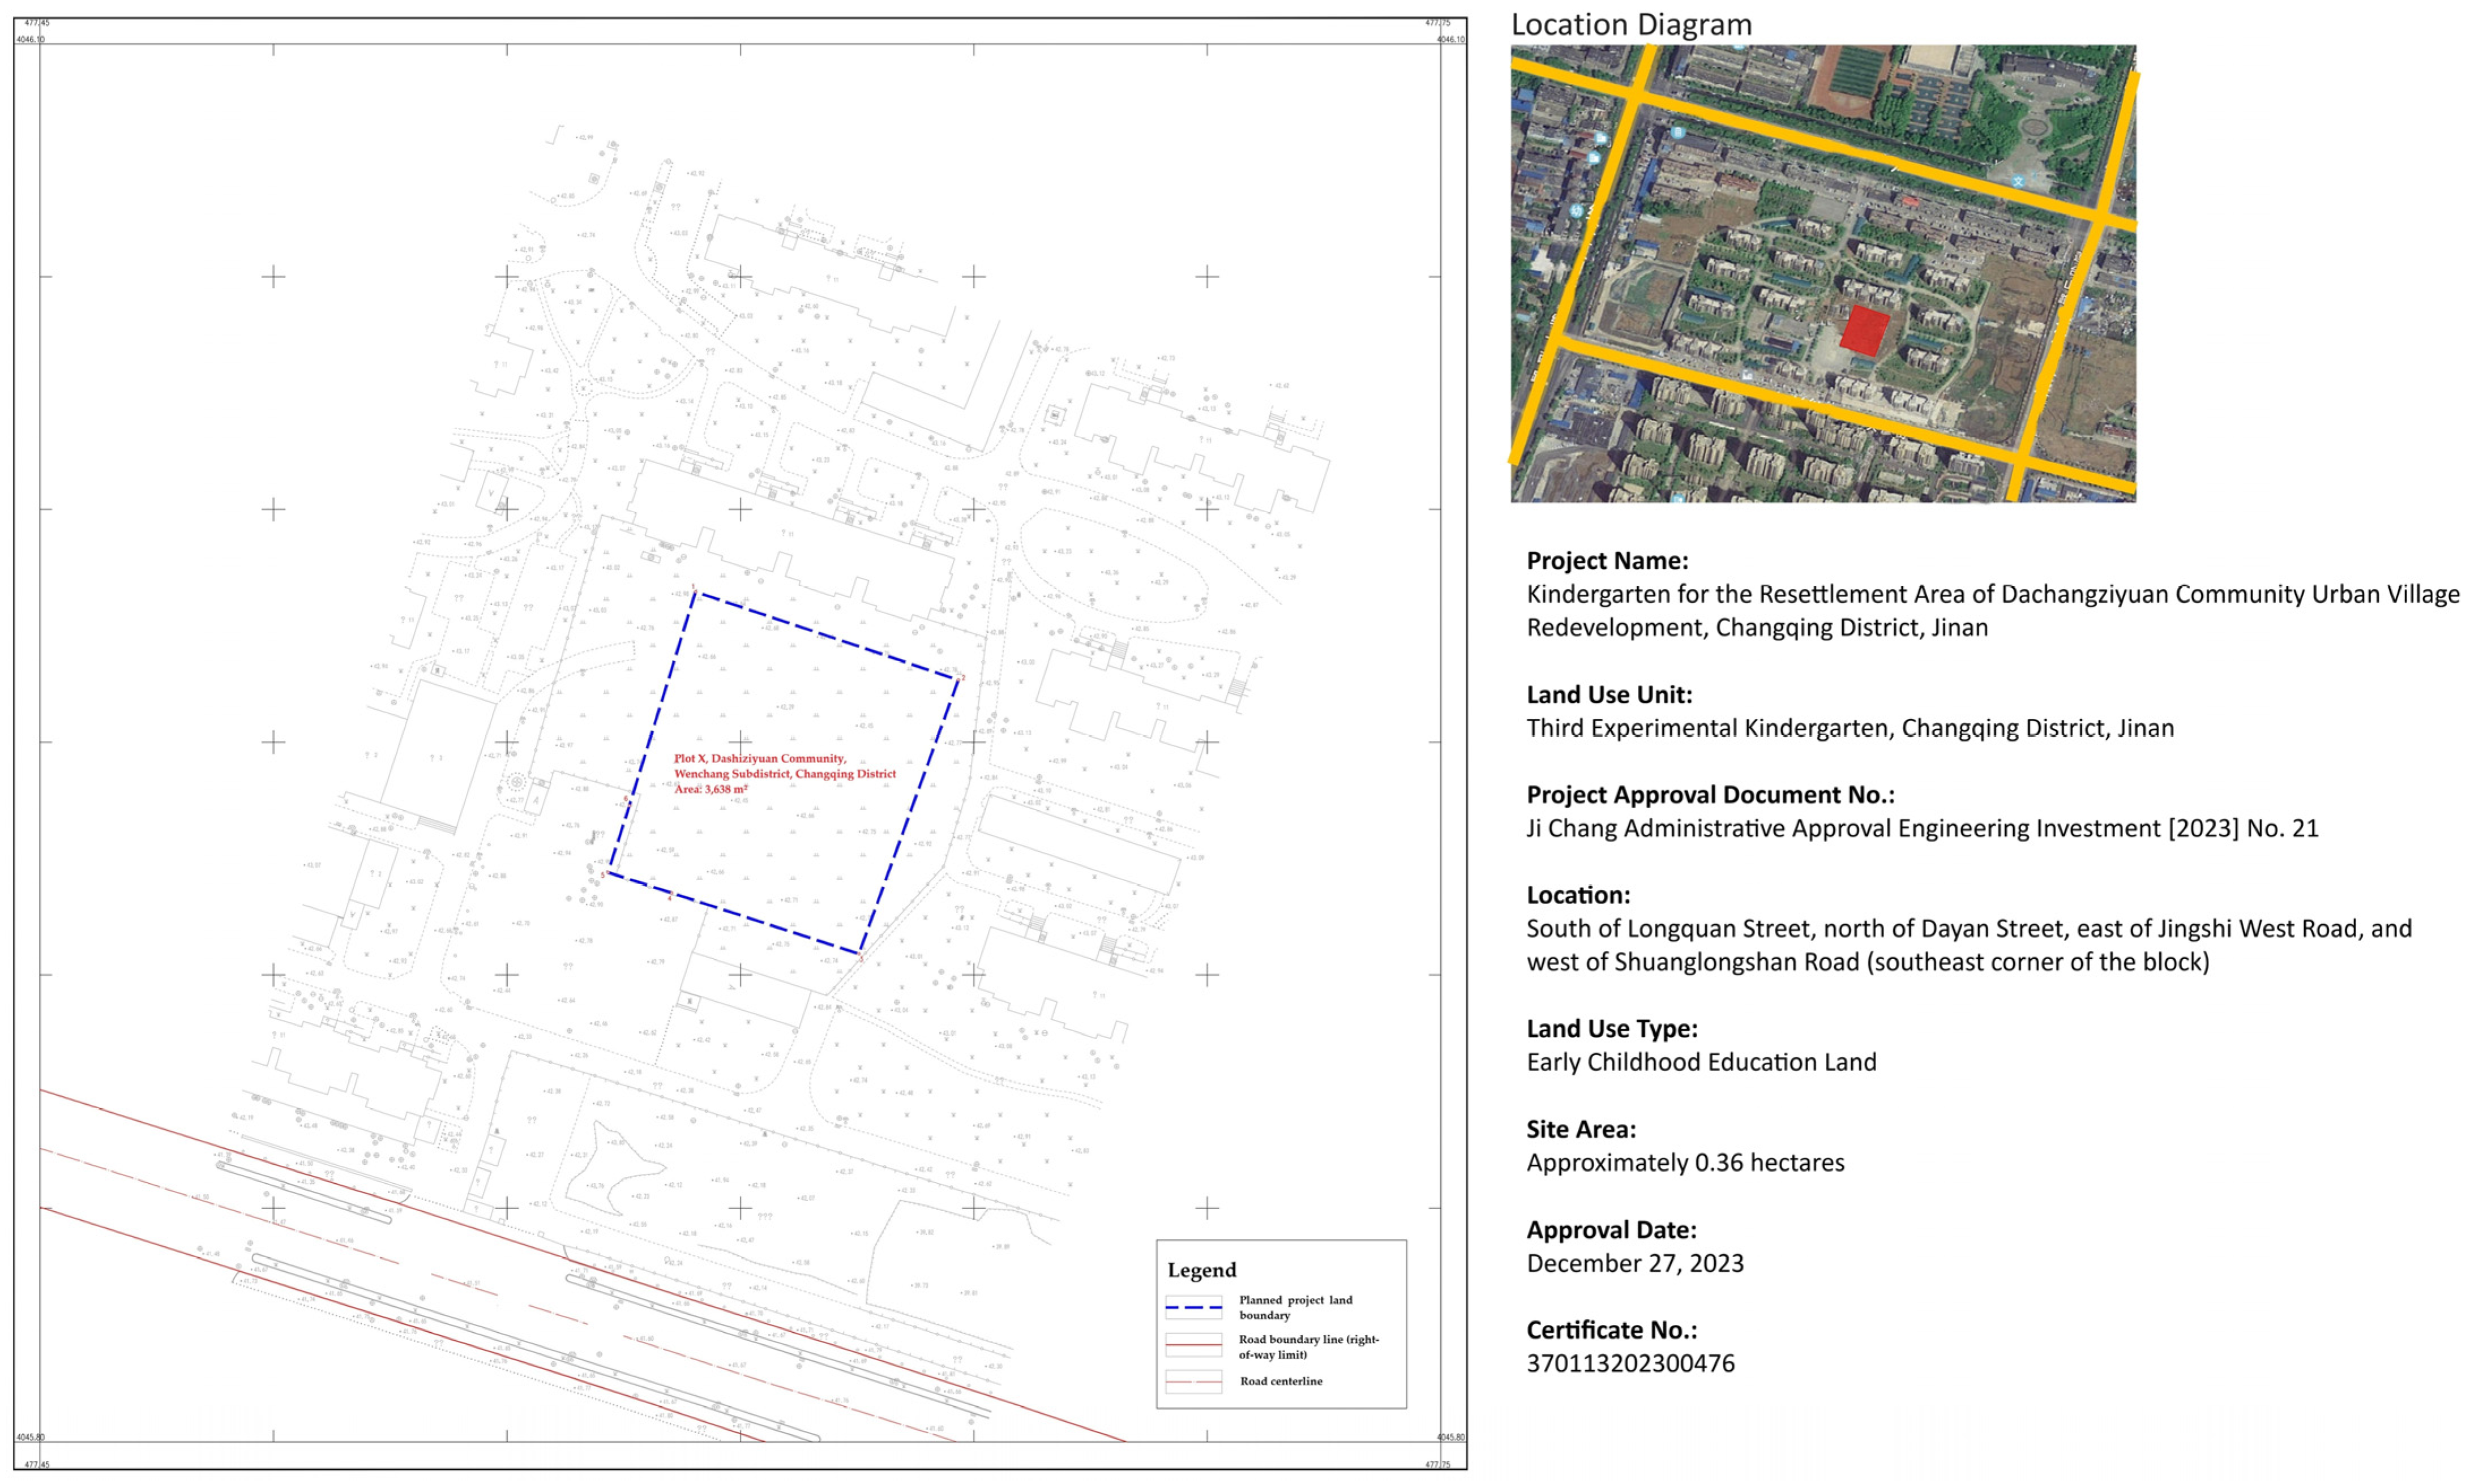Click the 'Project Name:' heading
2487x1484 pixels.
[1606, 560]
